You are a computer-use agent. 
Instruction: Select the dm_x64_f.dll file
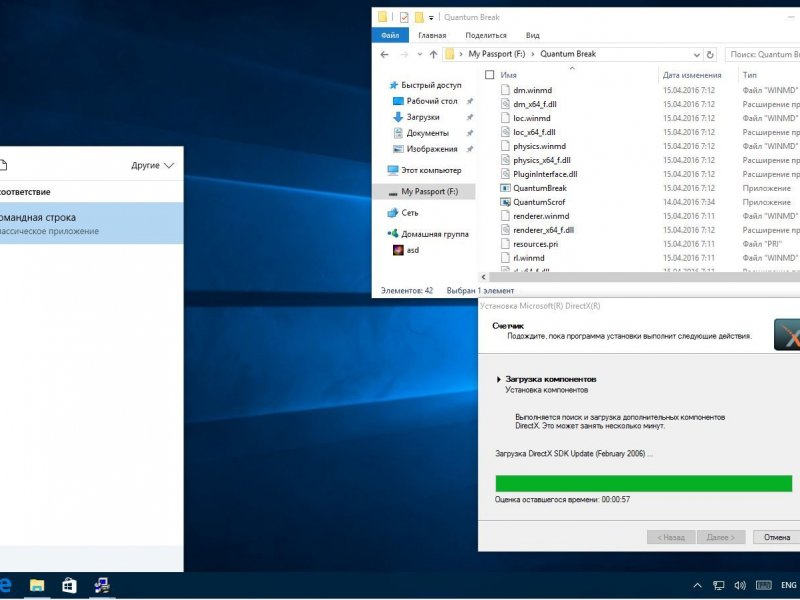(534, 104)
